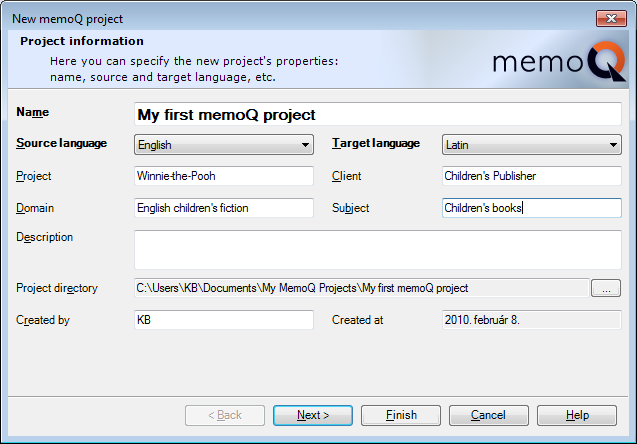Image resolution: width=637 pixels, height=444 pixels.
Task: Click the disabled Back button
Action: coord(225,415)
